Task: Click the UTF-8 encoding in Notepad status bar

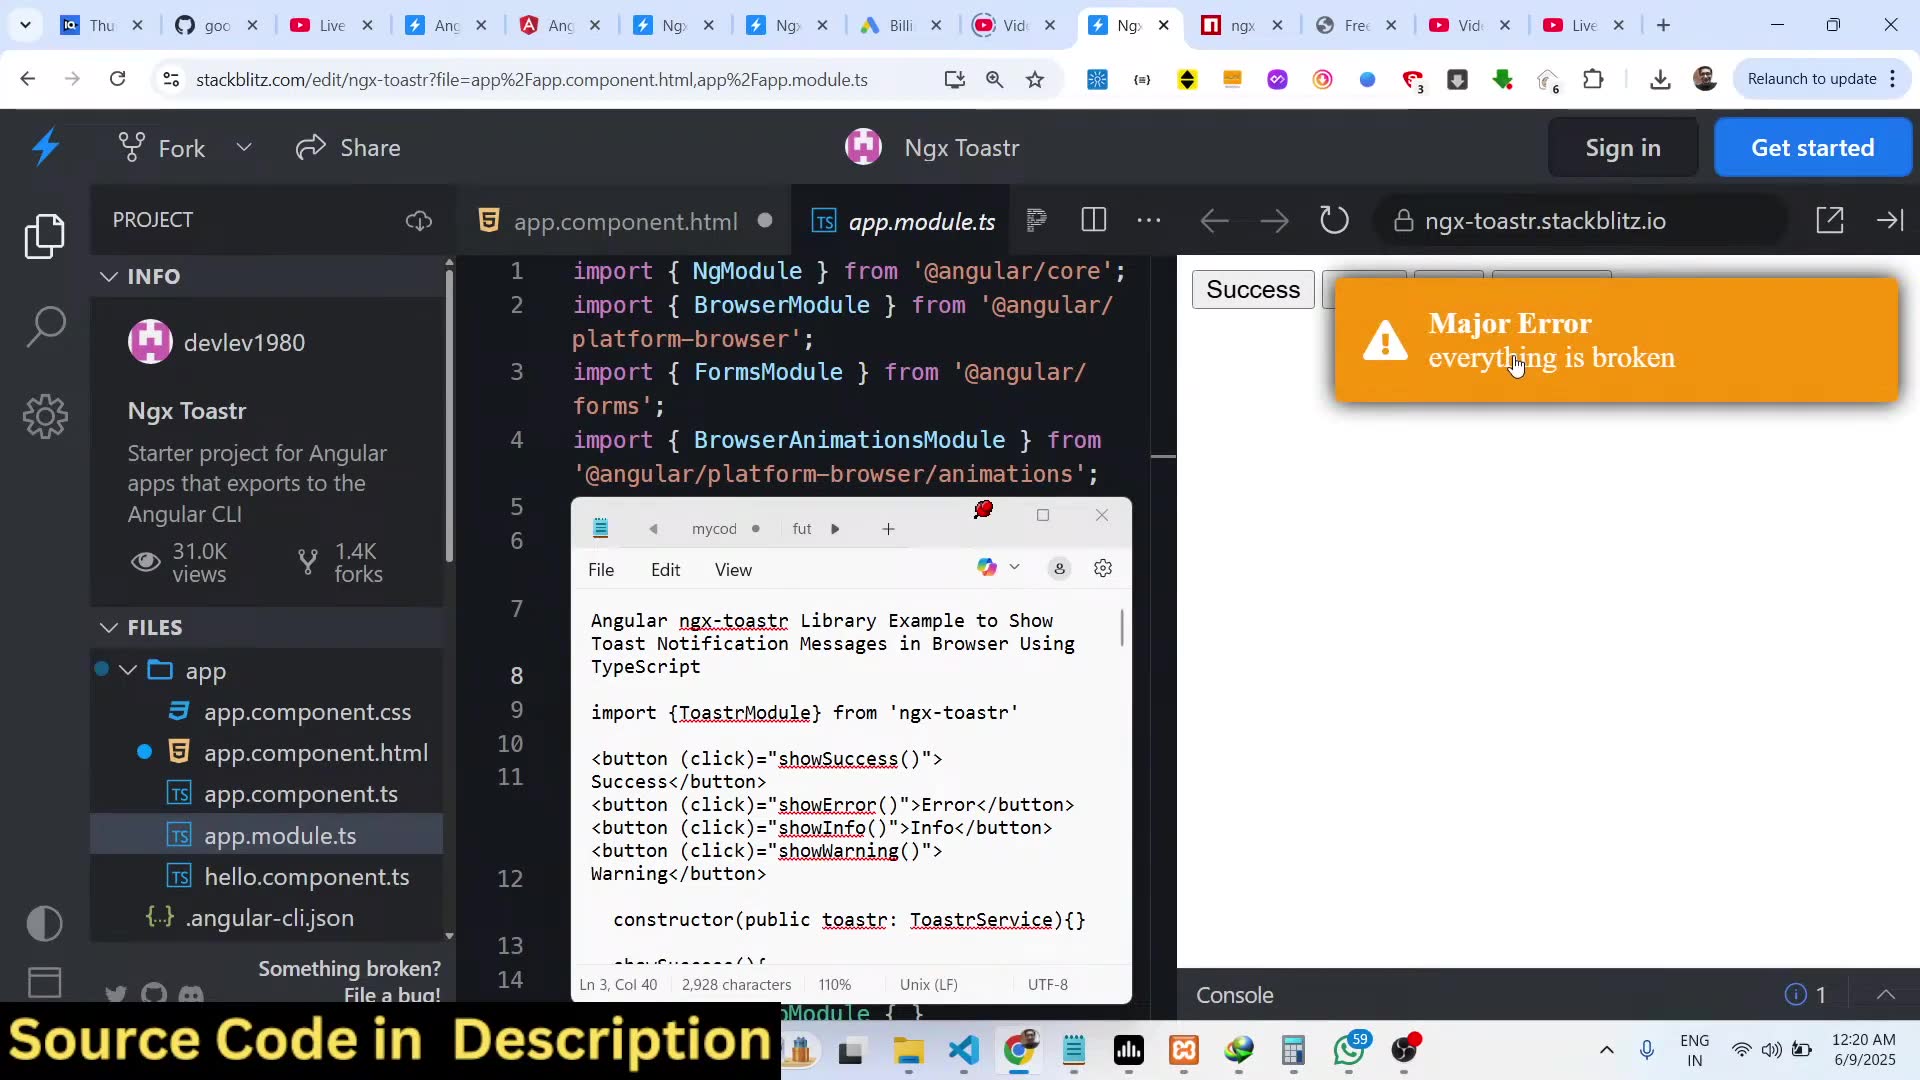Action: point(1047,985)
